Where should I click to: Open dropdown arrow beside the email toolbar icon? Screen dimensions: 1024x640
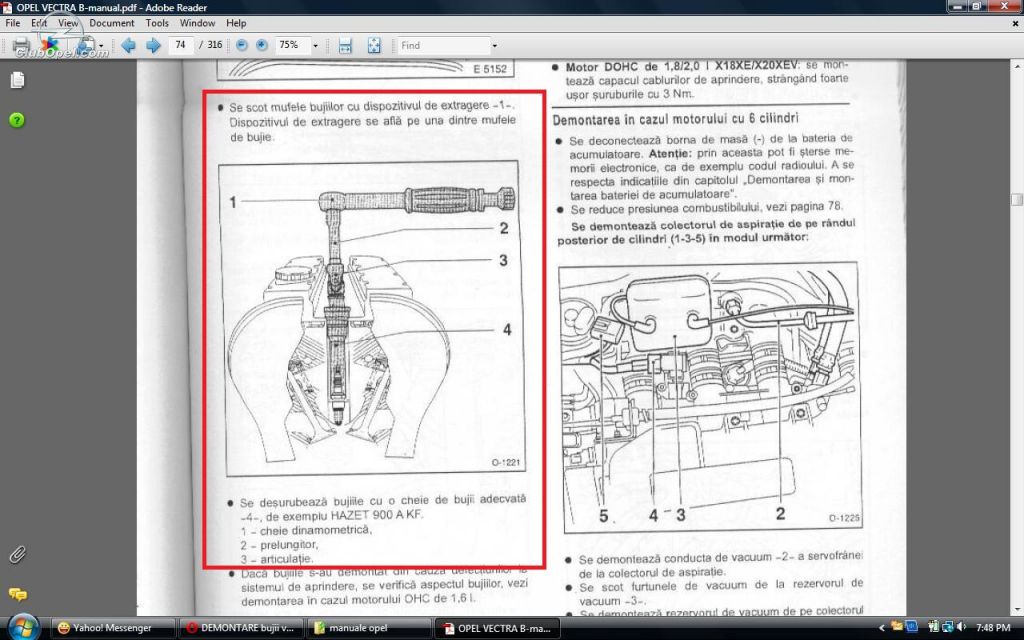tap(101, 46)
